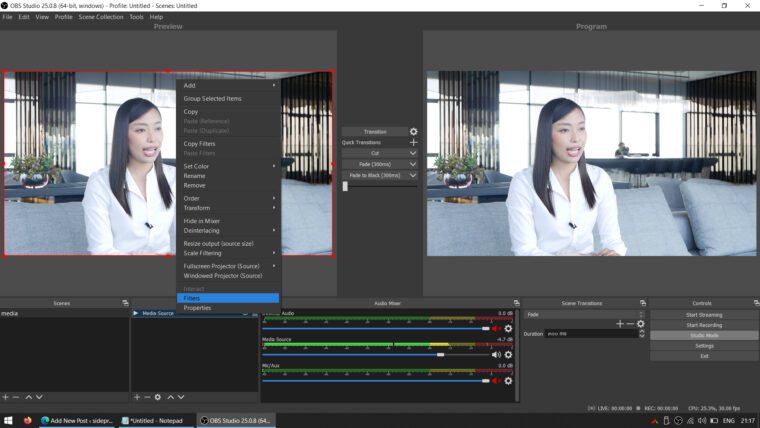
Task: Move scene down with arrow icon
Action: 39,397
